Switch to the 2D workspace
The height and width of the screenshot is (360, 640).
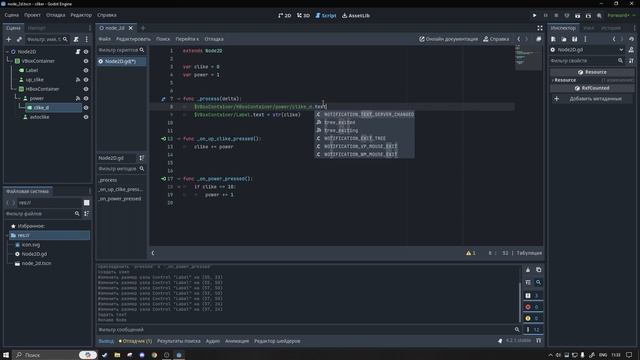pyautogui.click(x=284, y=16)
